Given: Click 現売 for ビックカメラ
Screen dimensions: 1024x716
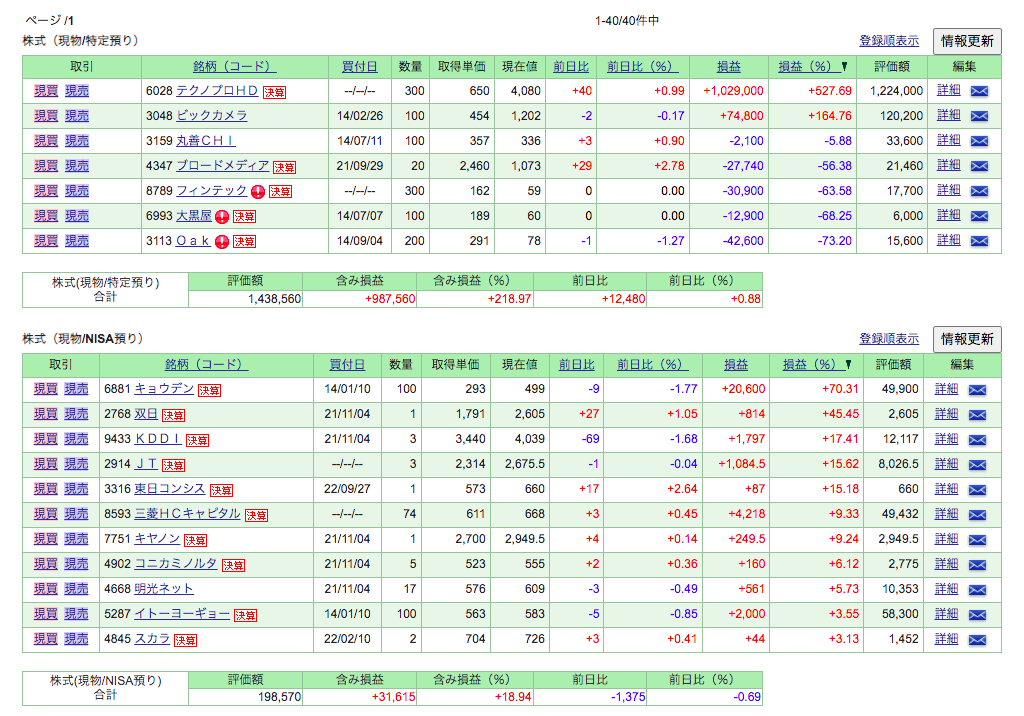Looking at the screenshot, I should point(77,116).
